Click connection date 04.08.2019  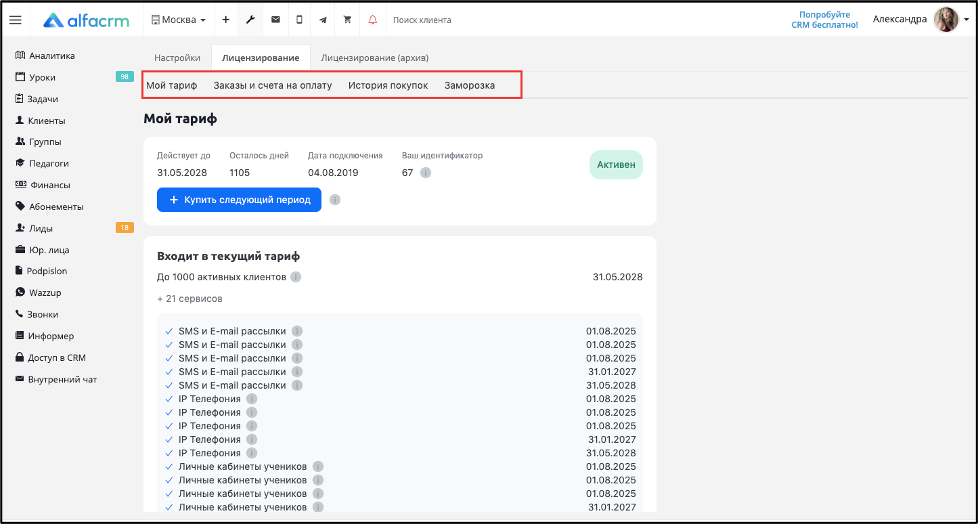[333, 173]
